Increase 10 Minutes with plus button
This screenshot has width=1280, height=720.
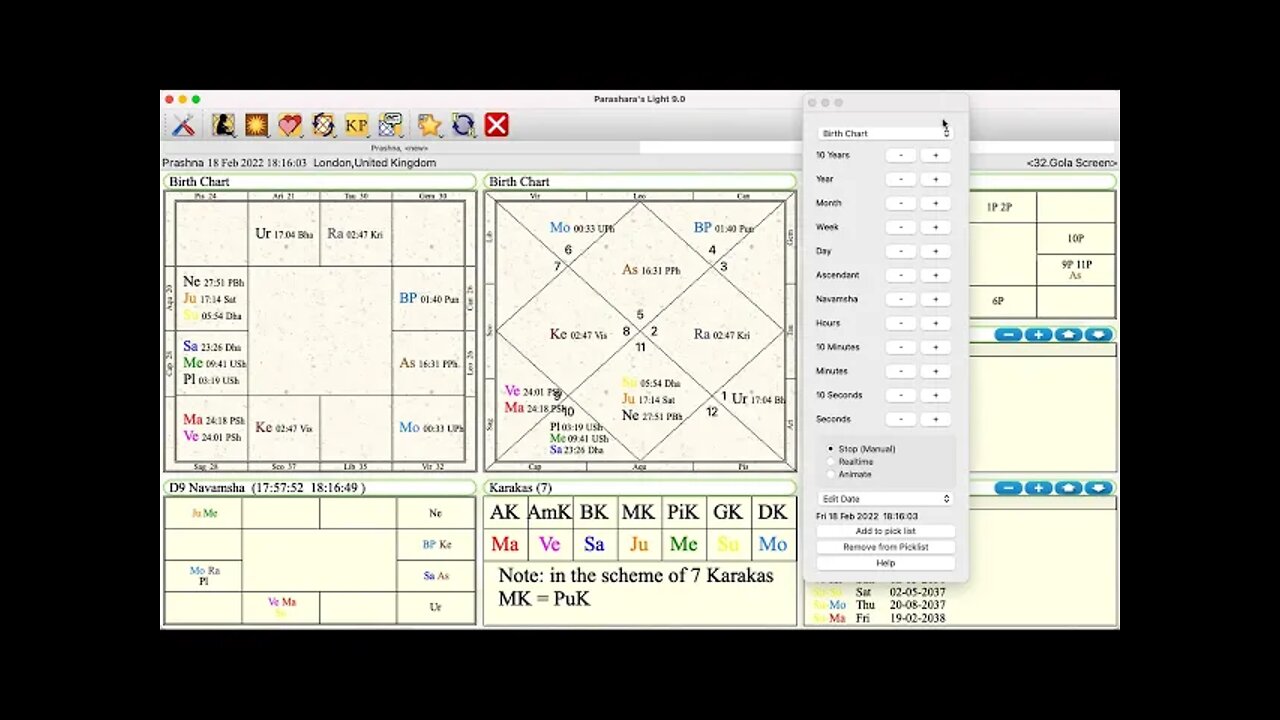[x=936, y=347]
